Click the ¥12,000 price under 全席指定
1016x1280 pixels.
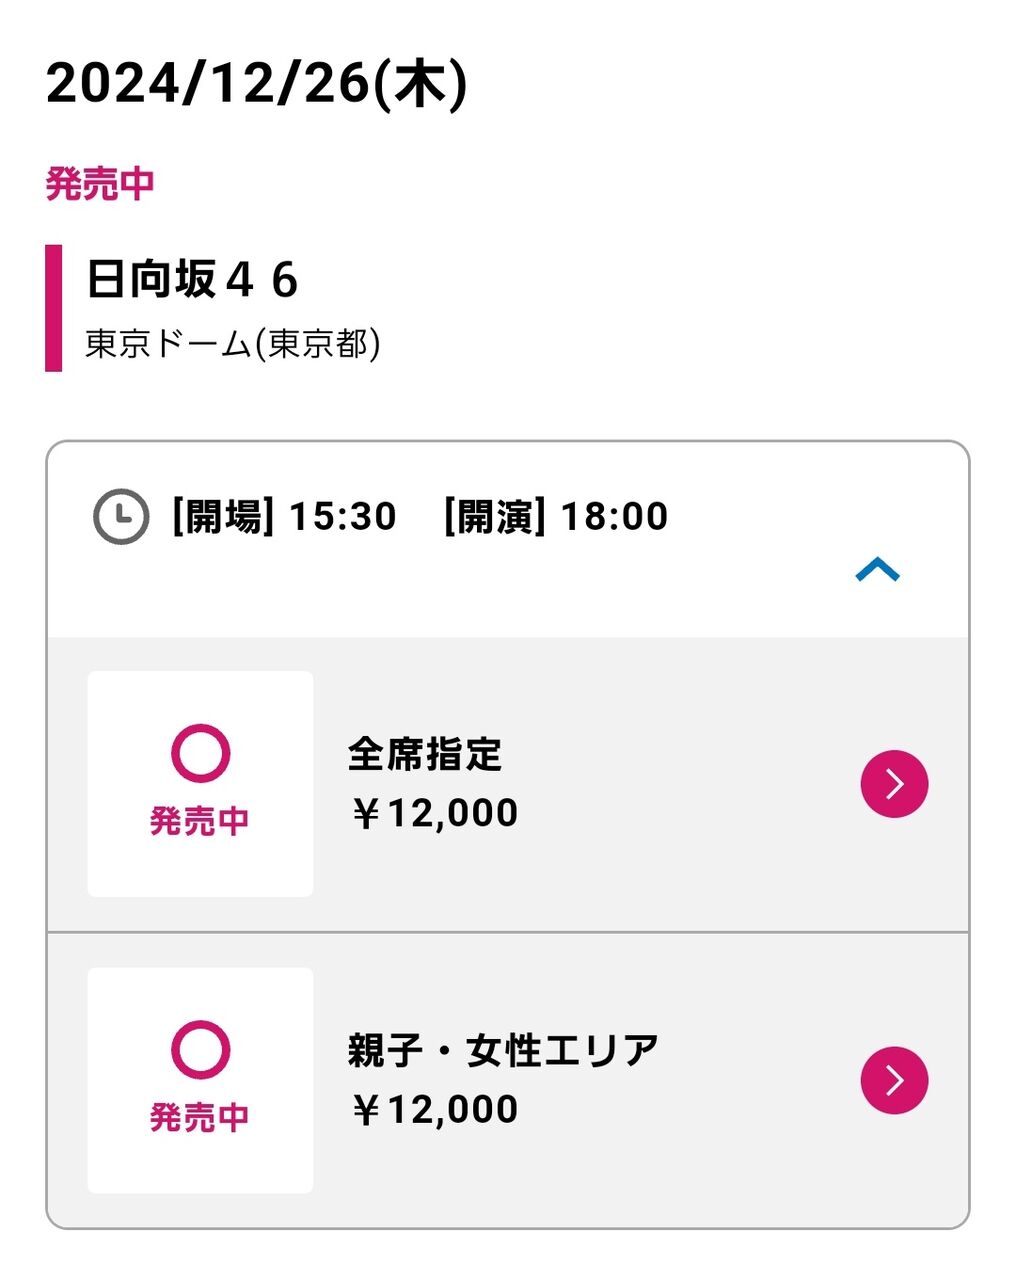click(434, 813)
